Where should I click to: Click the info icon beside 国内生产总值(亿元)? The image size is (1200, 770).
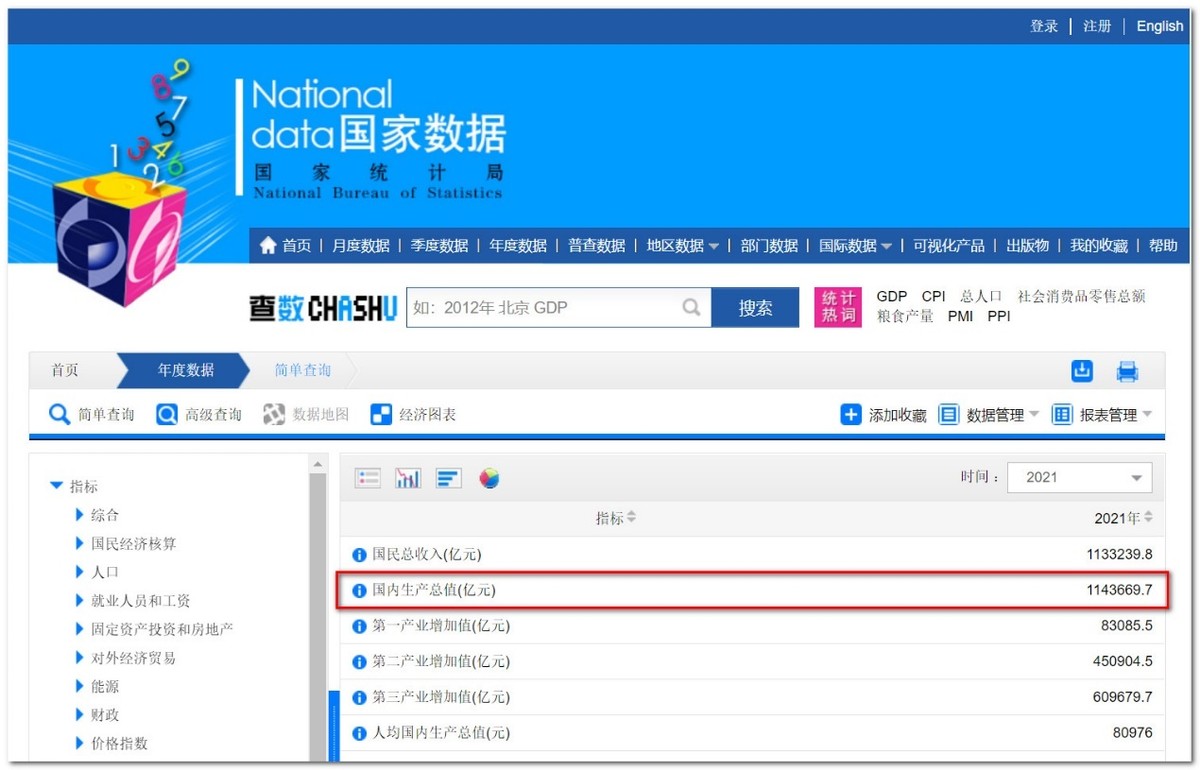tap(359, 590)
